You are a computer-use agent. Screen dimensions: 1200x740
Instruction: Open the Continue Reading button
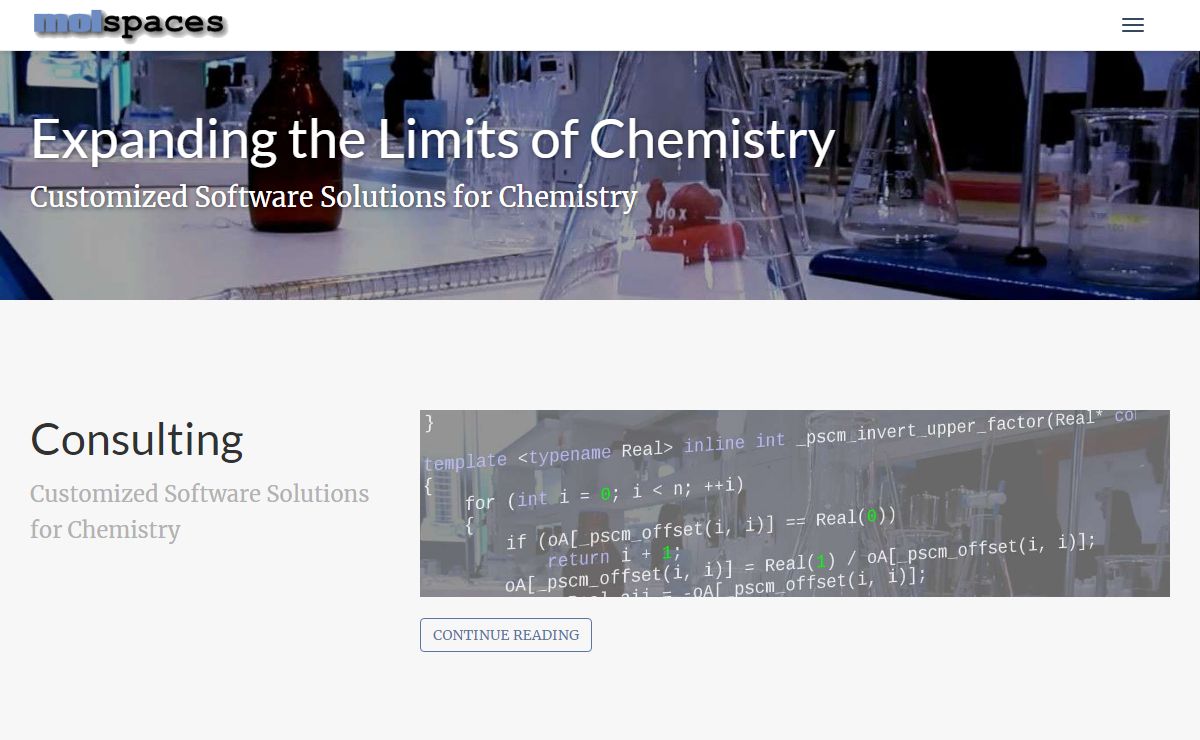tap(506, 635)
